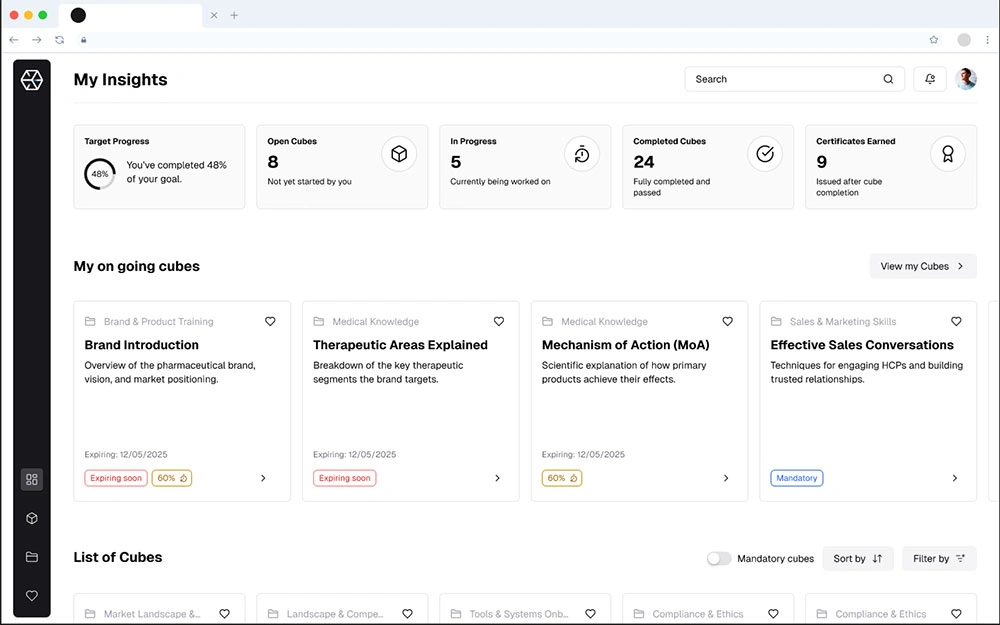The height and width of the screenshot is (625, 1000).
Task: Click the My on going cubes heading
Action: pos(136,266)
